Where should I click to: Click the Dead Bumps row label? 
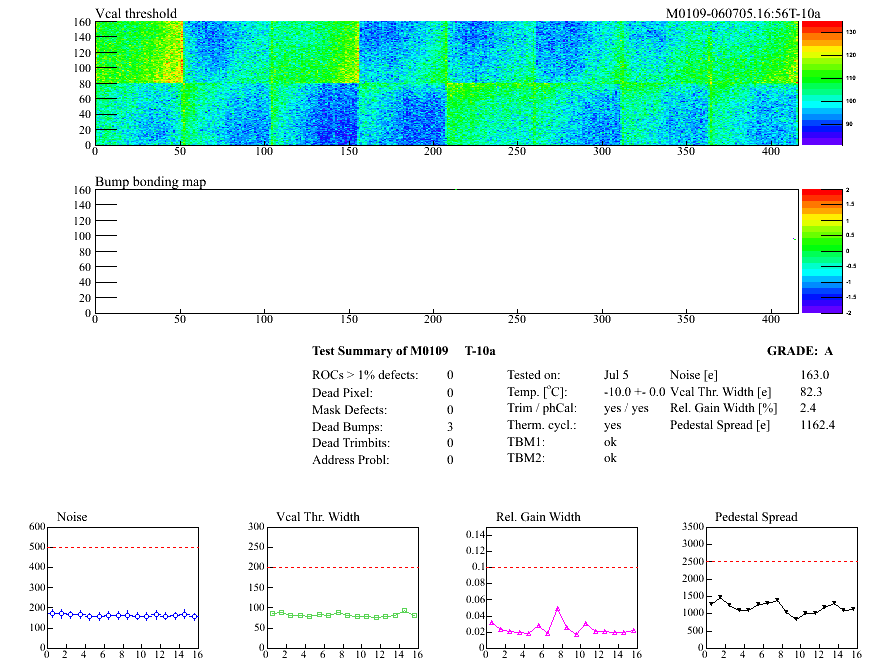click(x=350, y=426)
